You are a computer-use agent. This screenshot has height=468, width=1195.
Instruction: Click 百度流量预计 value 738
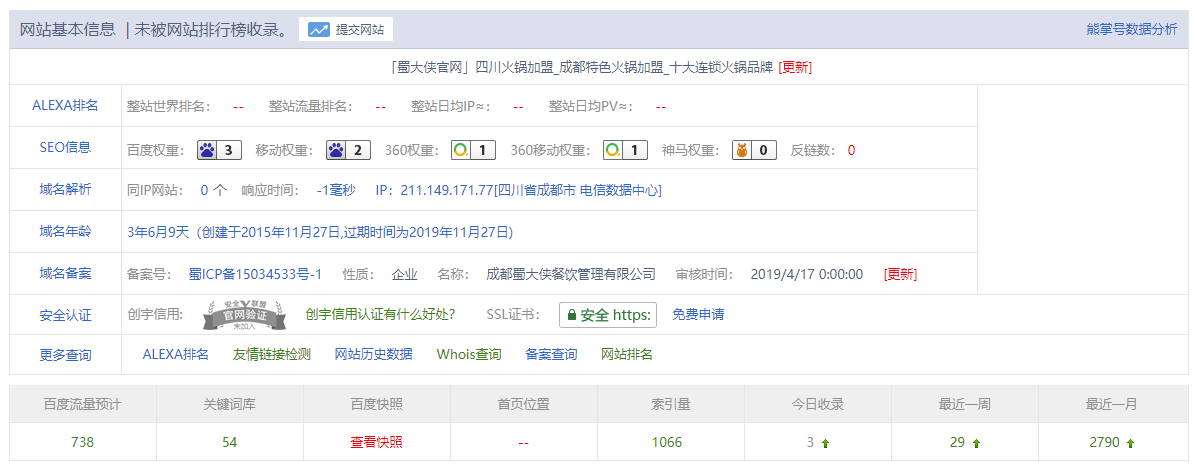point(82,442)
